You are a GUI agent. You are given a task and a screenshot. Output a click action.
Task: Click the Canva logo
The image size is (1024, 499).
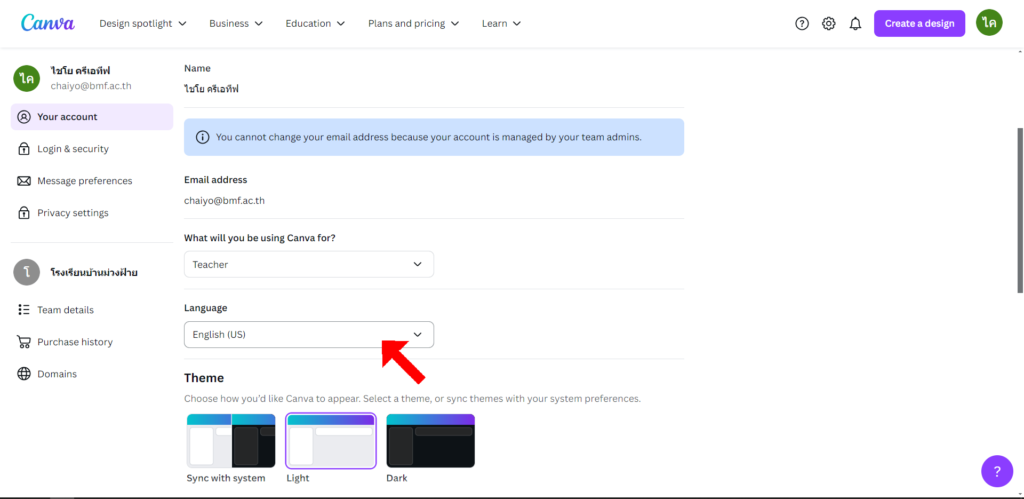pyautogui.click(x=48, y=23)
